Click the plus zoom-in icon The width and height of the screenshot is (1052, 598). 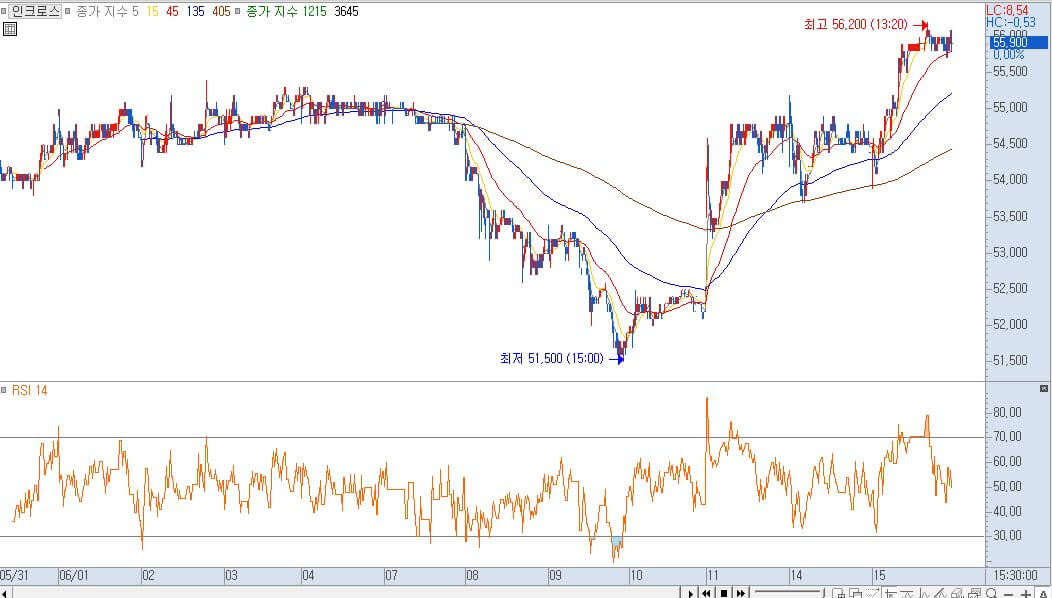1026,594
